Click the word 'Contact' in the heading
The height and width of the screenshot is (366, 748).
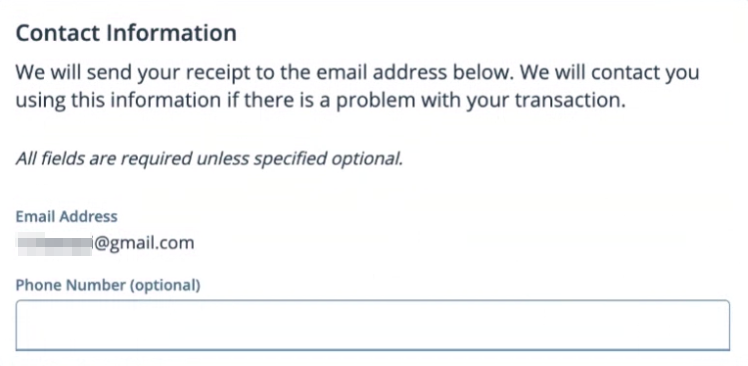click(58, 33)
